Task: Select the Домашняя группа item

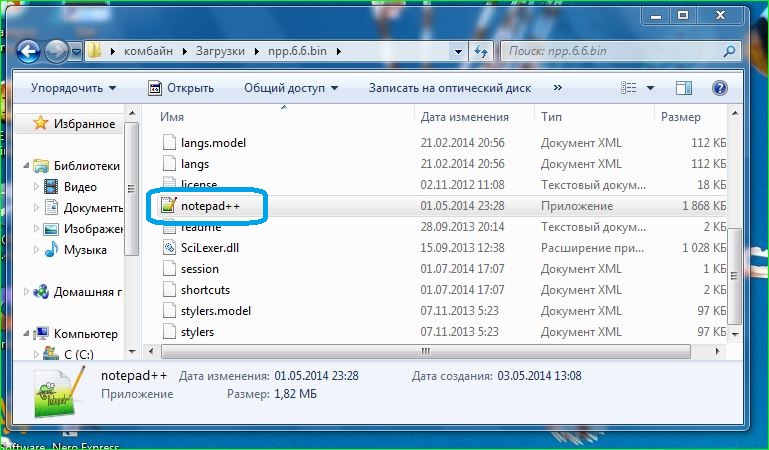Action: tap(77, 292)
